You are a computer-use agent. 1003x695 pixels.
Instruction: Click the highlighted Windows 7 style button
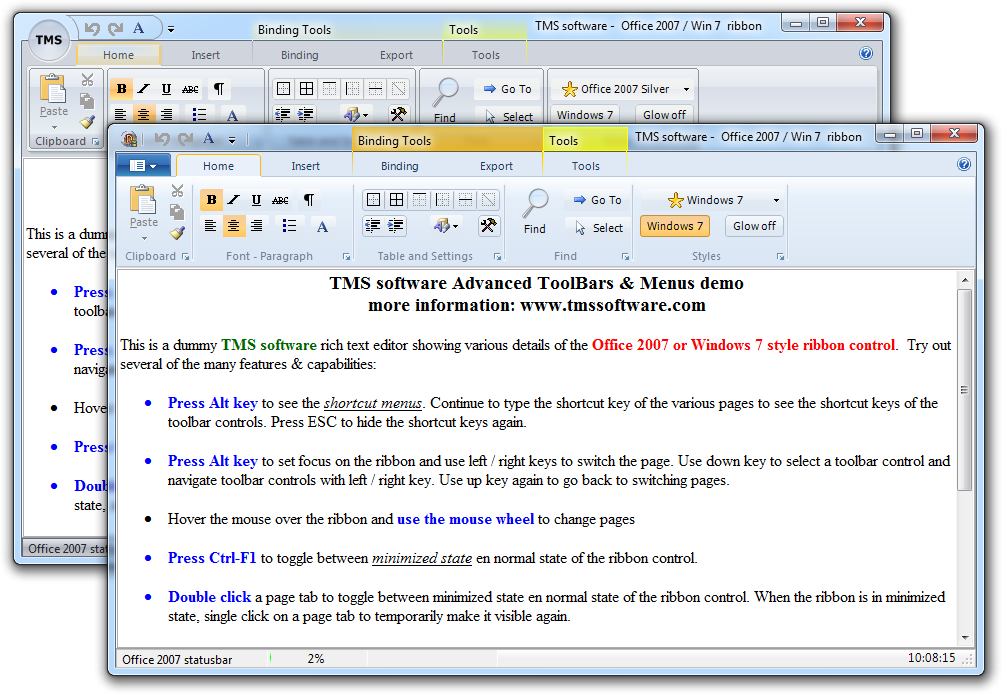pos(675,226)
